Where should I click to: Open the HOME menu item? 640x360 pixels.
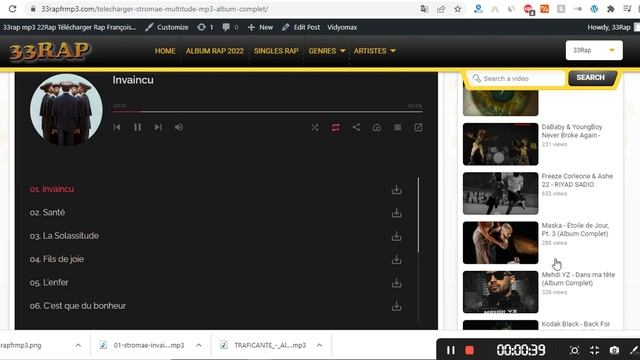165,51
